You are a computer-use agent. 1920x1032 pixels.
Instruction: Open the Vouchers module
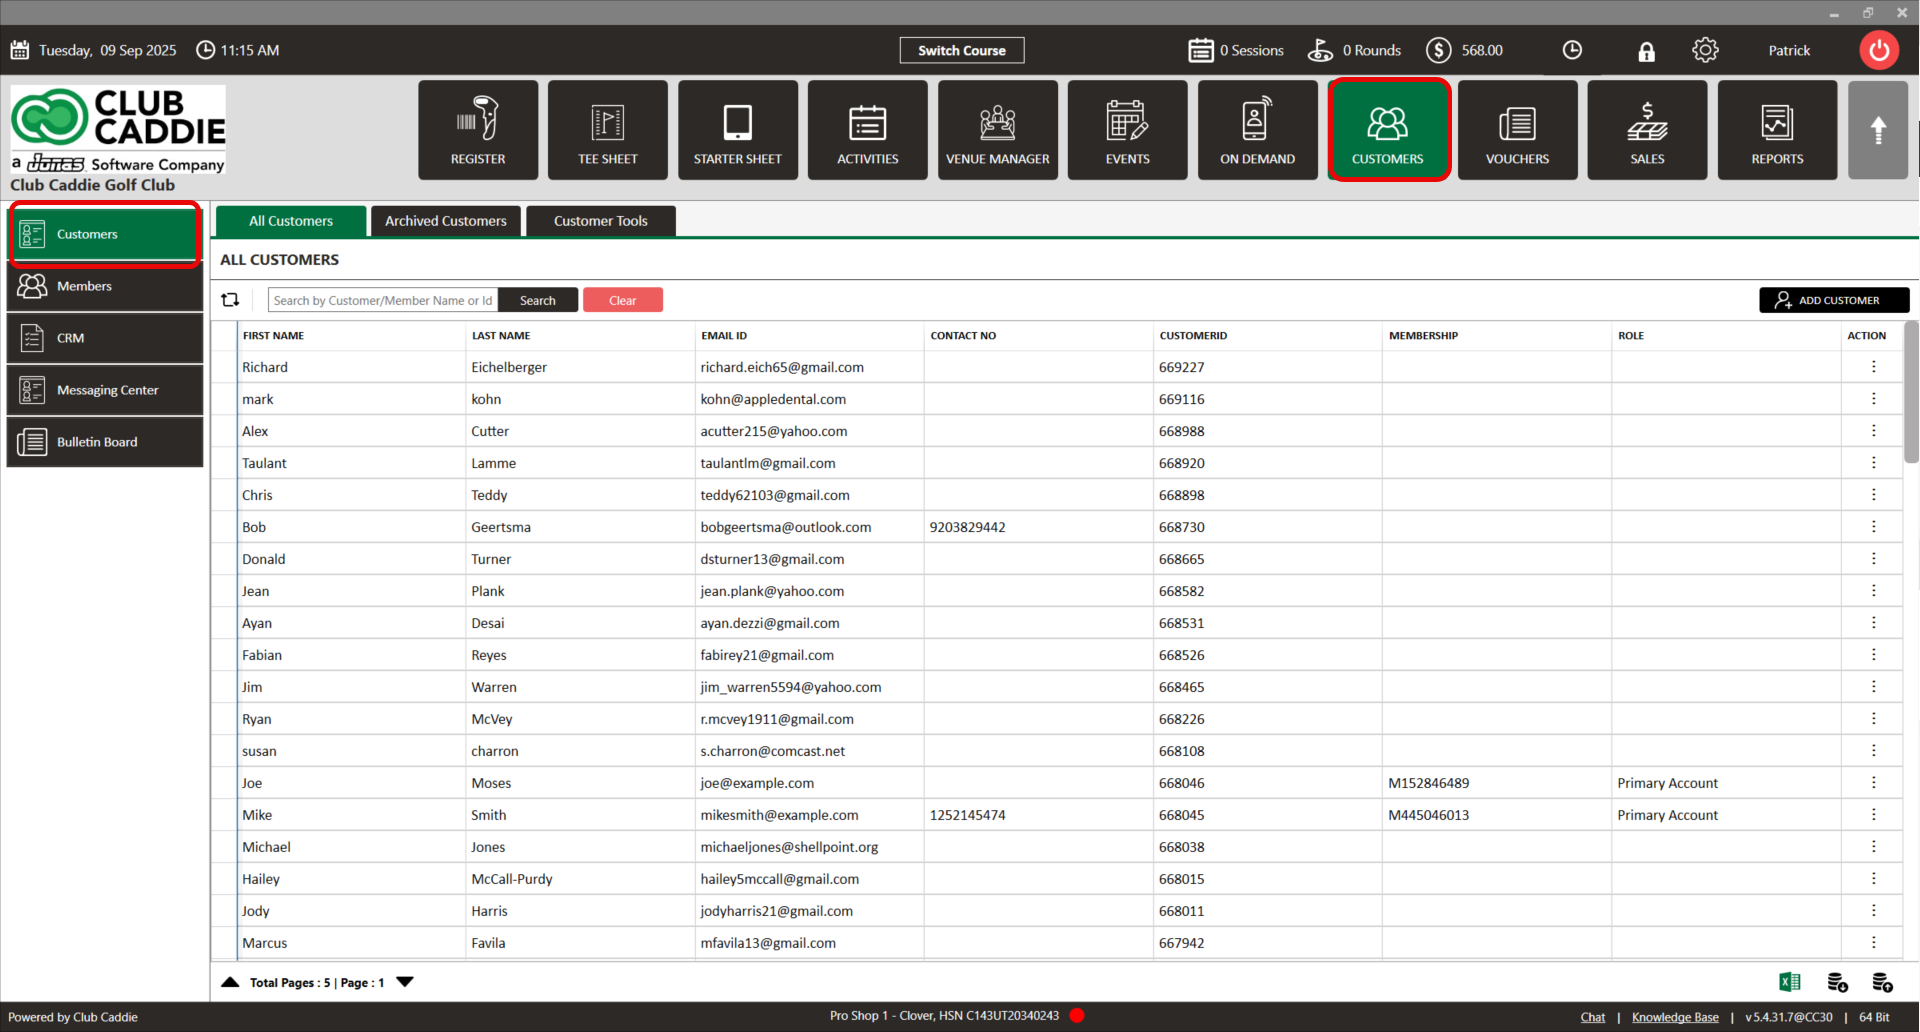tap(1518, 130)
